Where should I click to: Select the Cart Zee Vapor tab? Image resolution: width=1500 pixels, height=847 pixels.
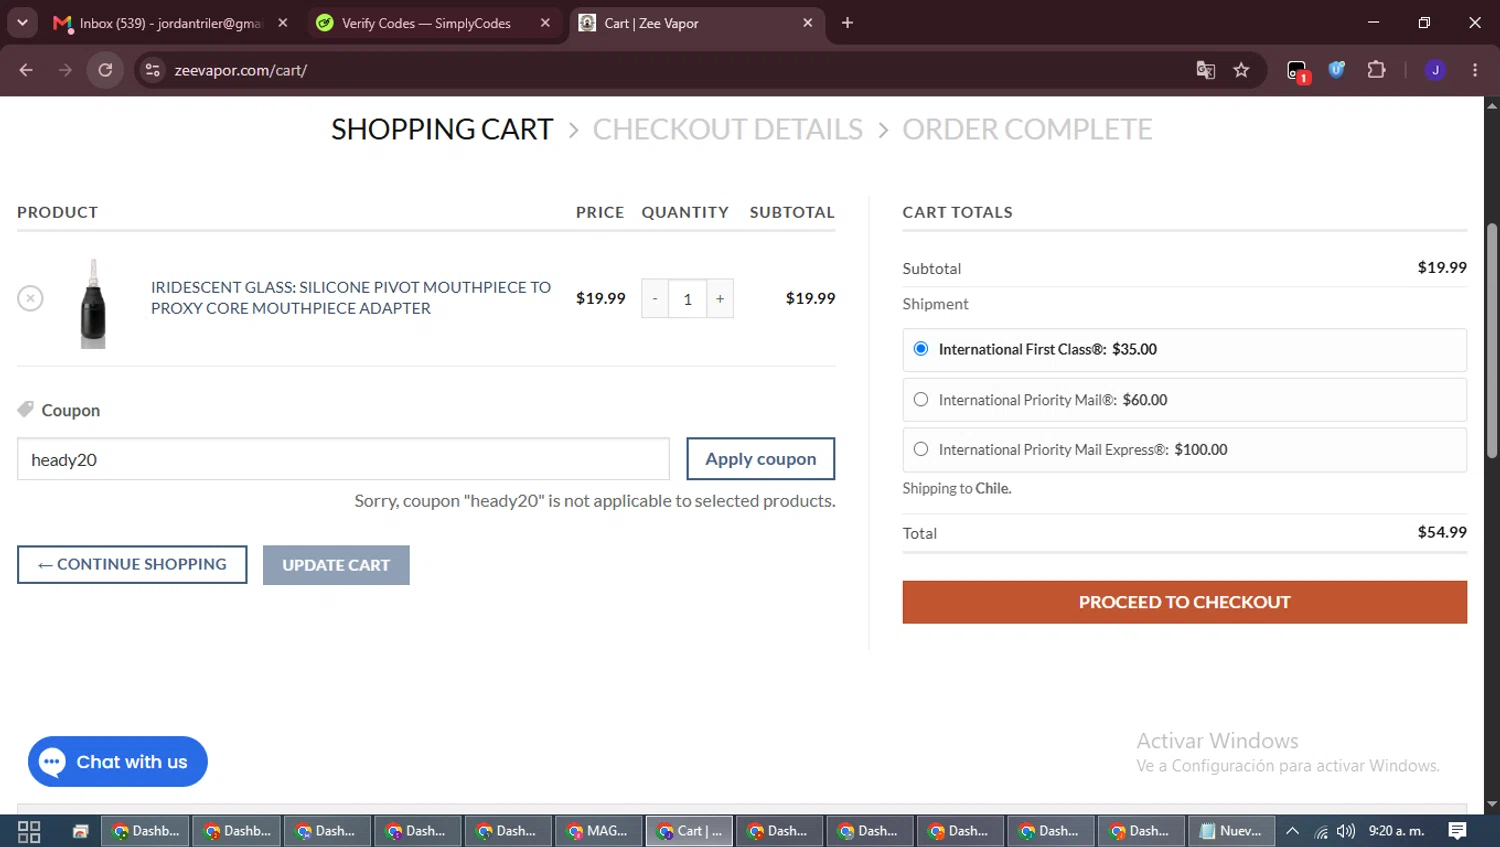click(x=690, y=23)
